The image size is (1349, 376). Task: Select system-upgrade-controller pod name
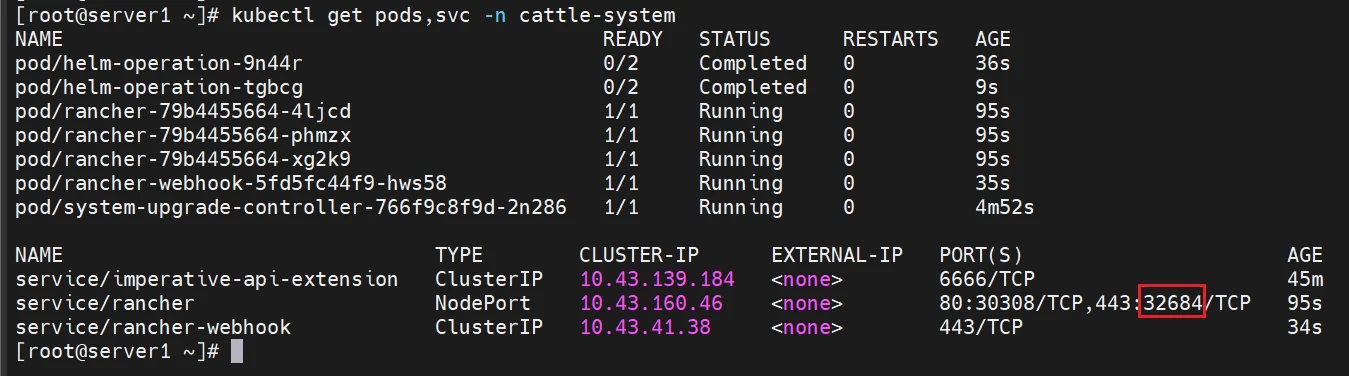[x=291, y=207]
